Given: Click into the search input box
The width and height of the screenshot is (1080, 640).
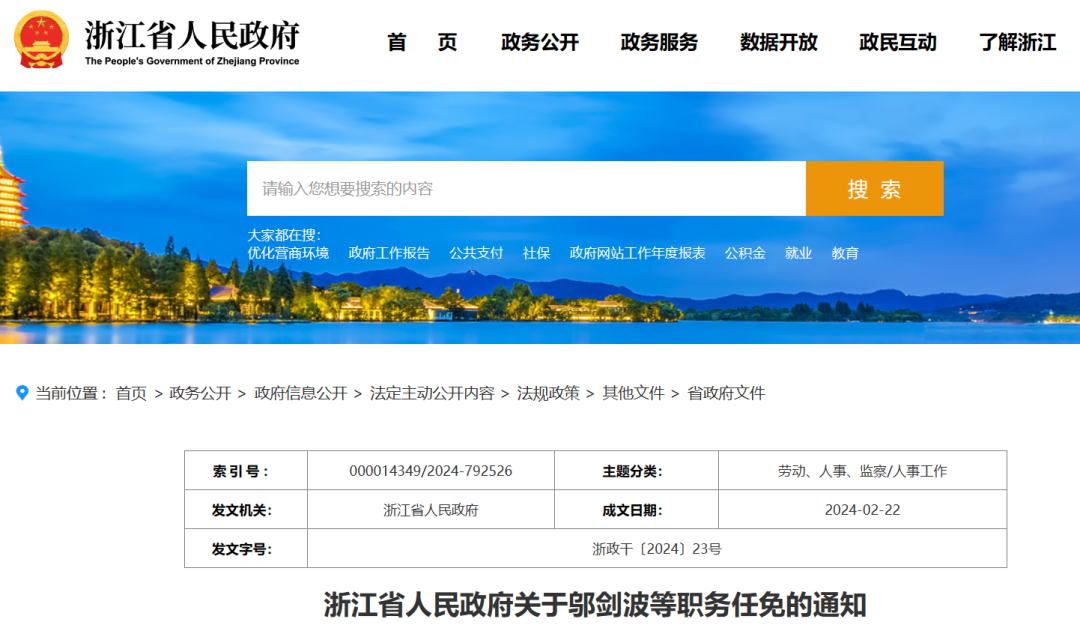Looking at the screenshot, I should (x=526, y=189).
